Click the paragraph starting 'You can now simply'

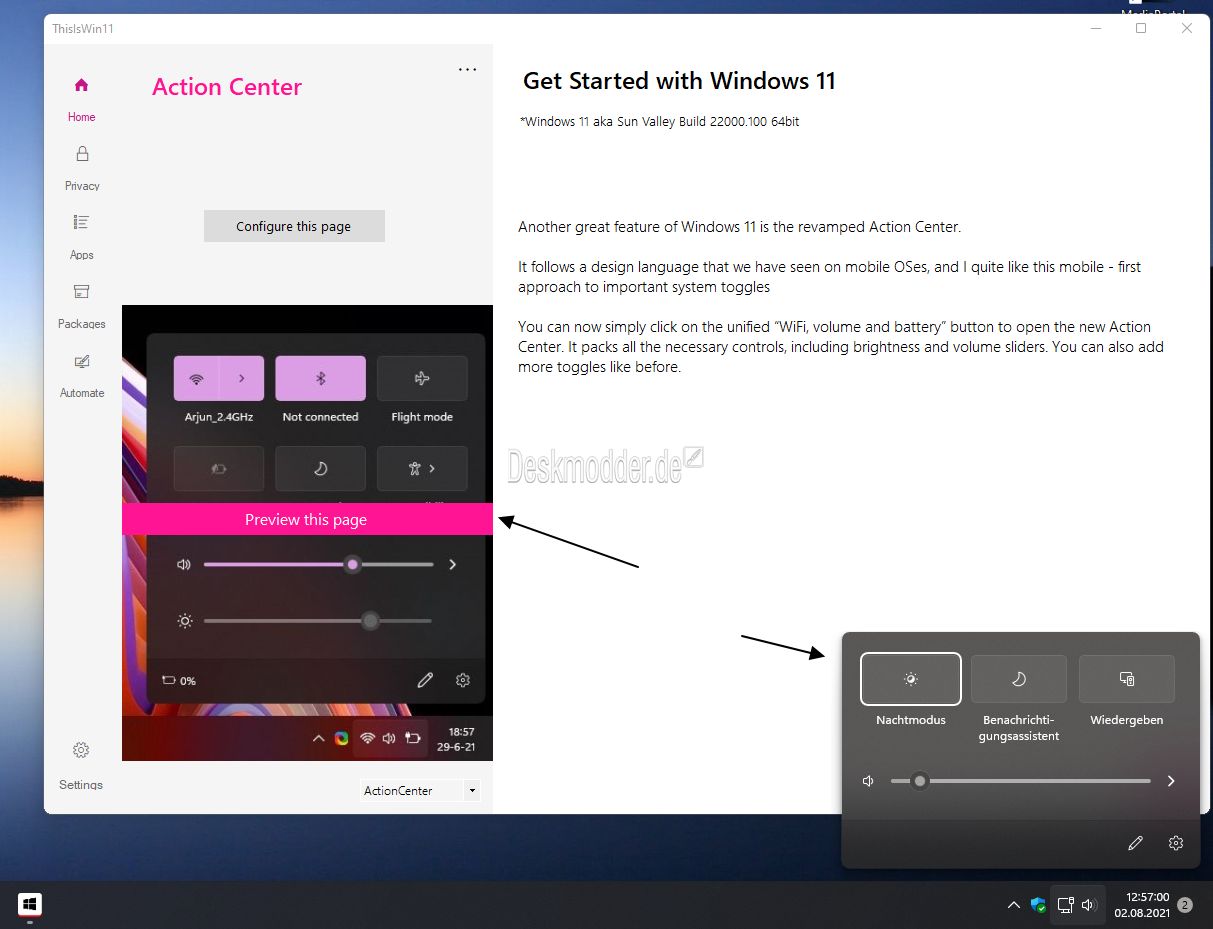pos(841,347)
